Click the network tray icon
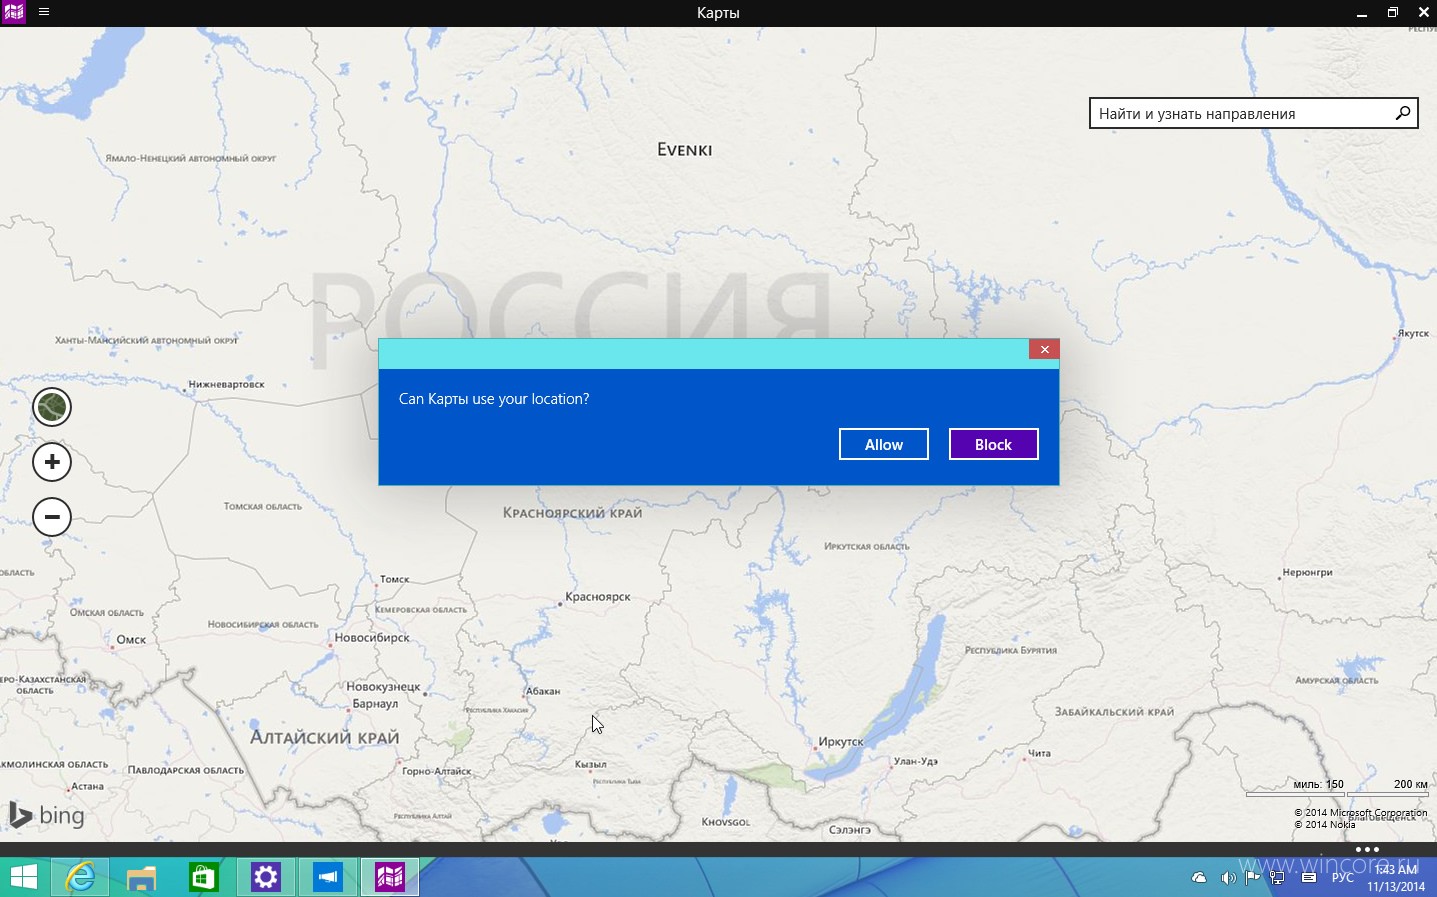This screenshot has width=1437, height=897. [1278, 878]
